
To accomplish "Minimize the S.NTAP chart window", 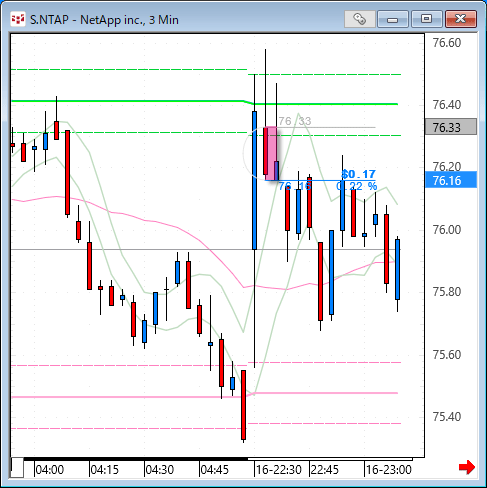I will pos(393,19).
